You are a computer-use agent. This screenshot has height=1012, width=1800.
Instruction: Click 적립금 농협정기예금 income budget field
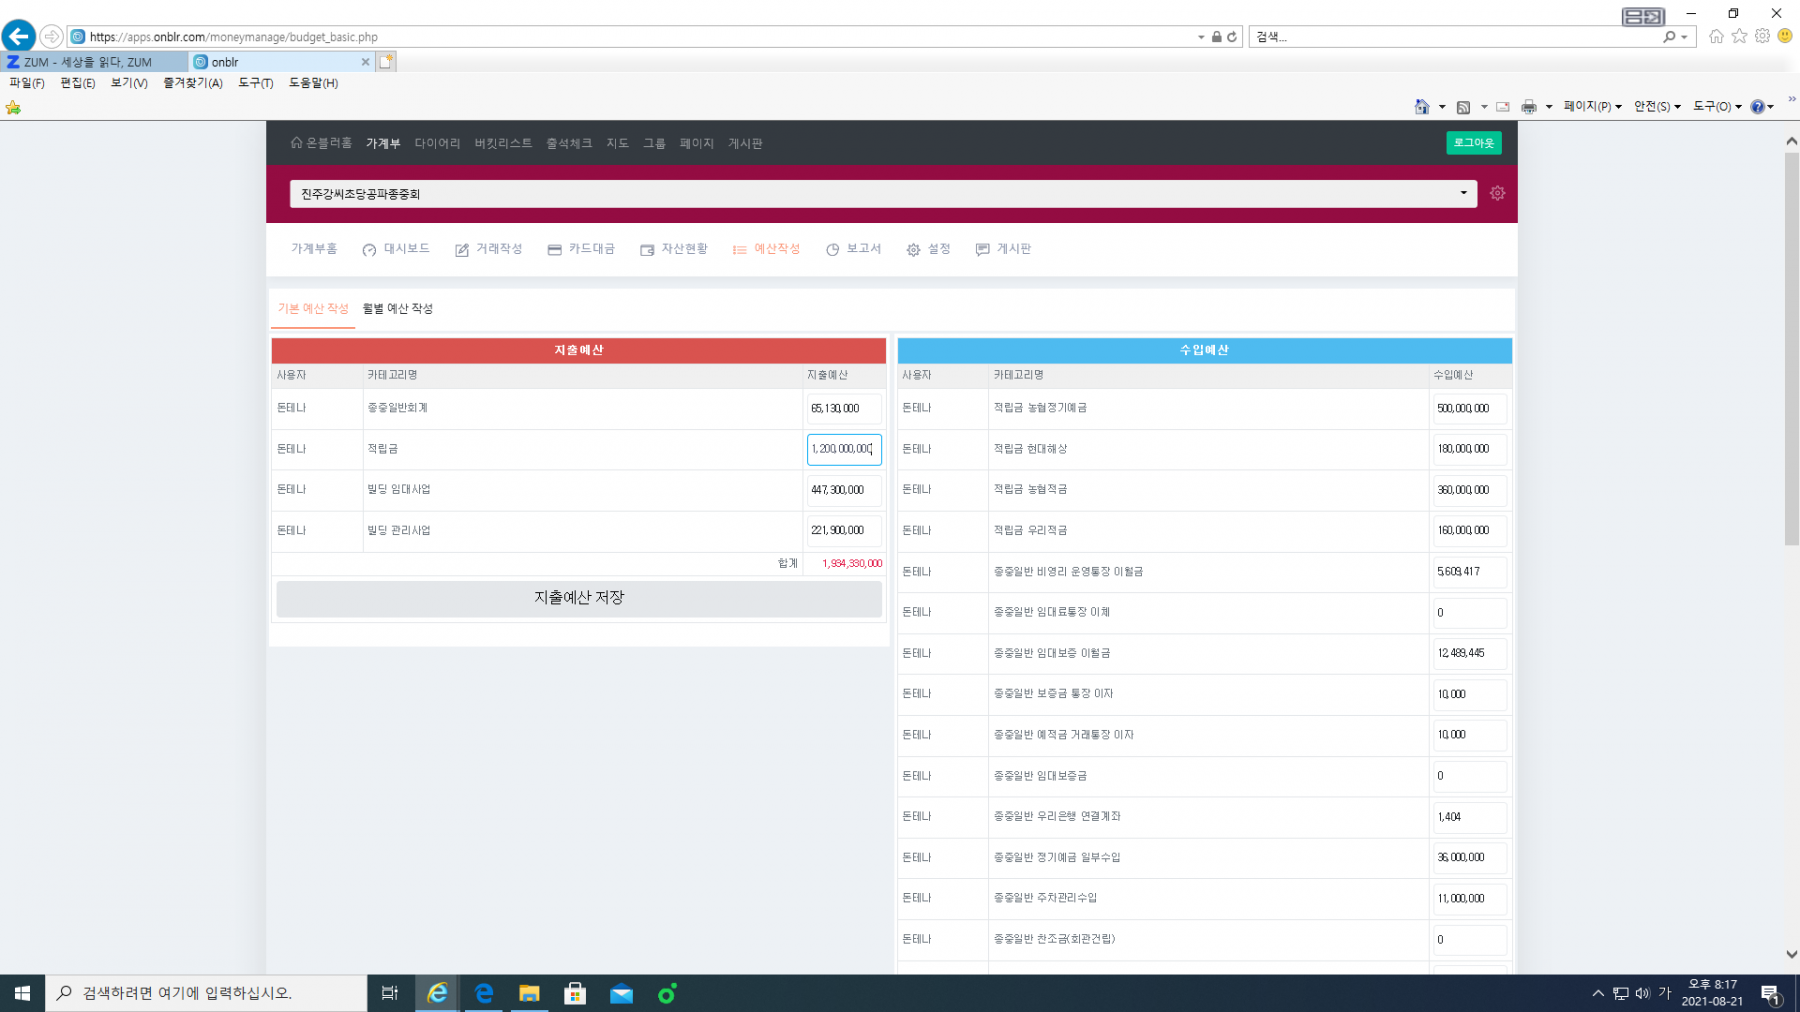tap(1467, 409)
